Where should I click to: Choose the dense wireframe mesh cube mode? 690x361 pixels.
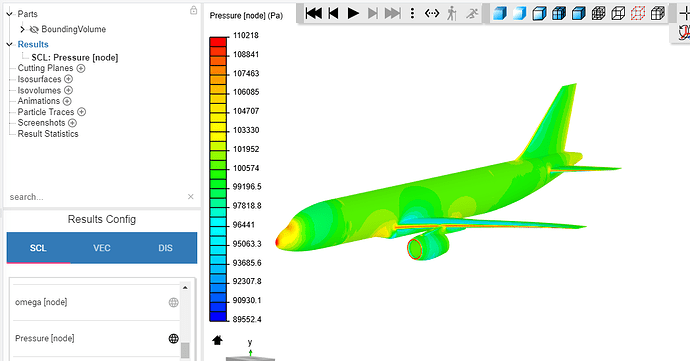click(x=598, y=13)
